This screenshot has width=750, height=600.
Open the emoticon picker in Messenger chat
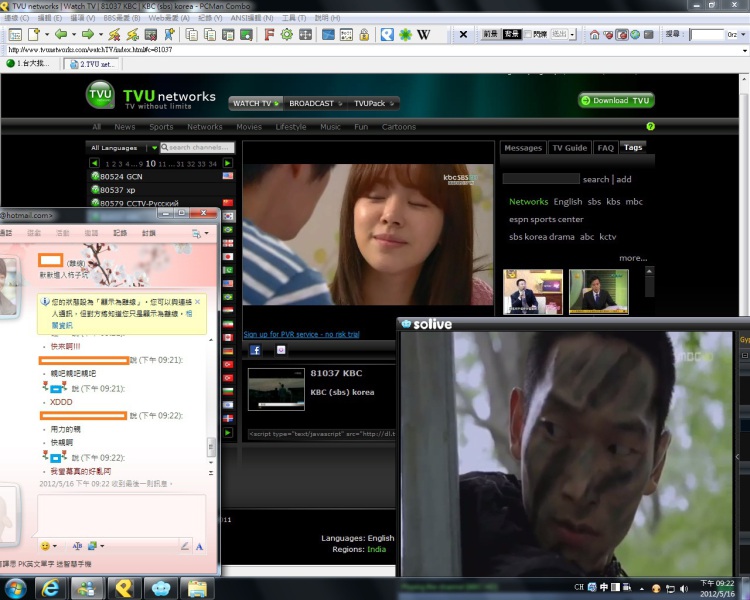[45, 546]
